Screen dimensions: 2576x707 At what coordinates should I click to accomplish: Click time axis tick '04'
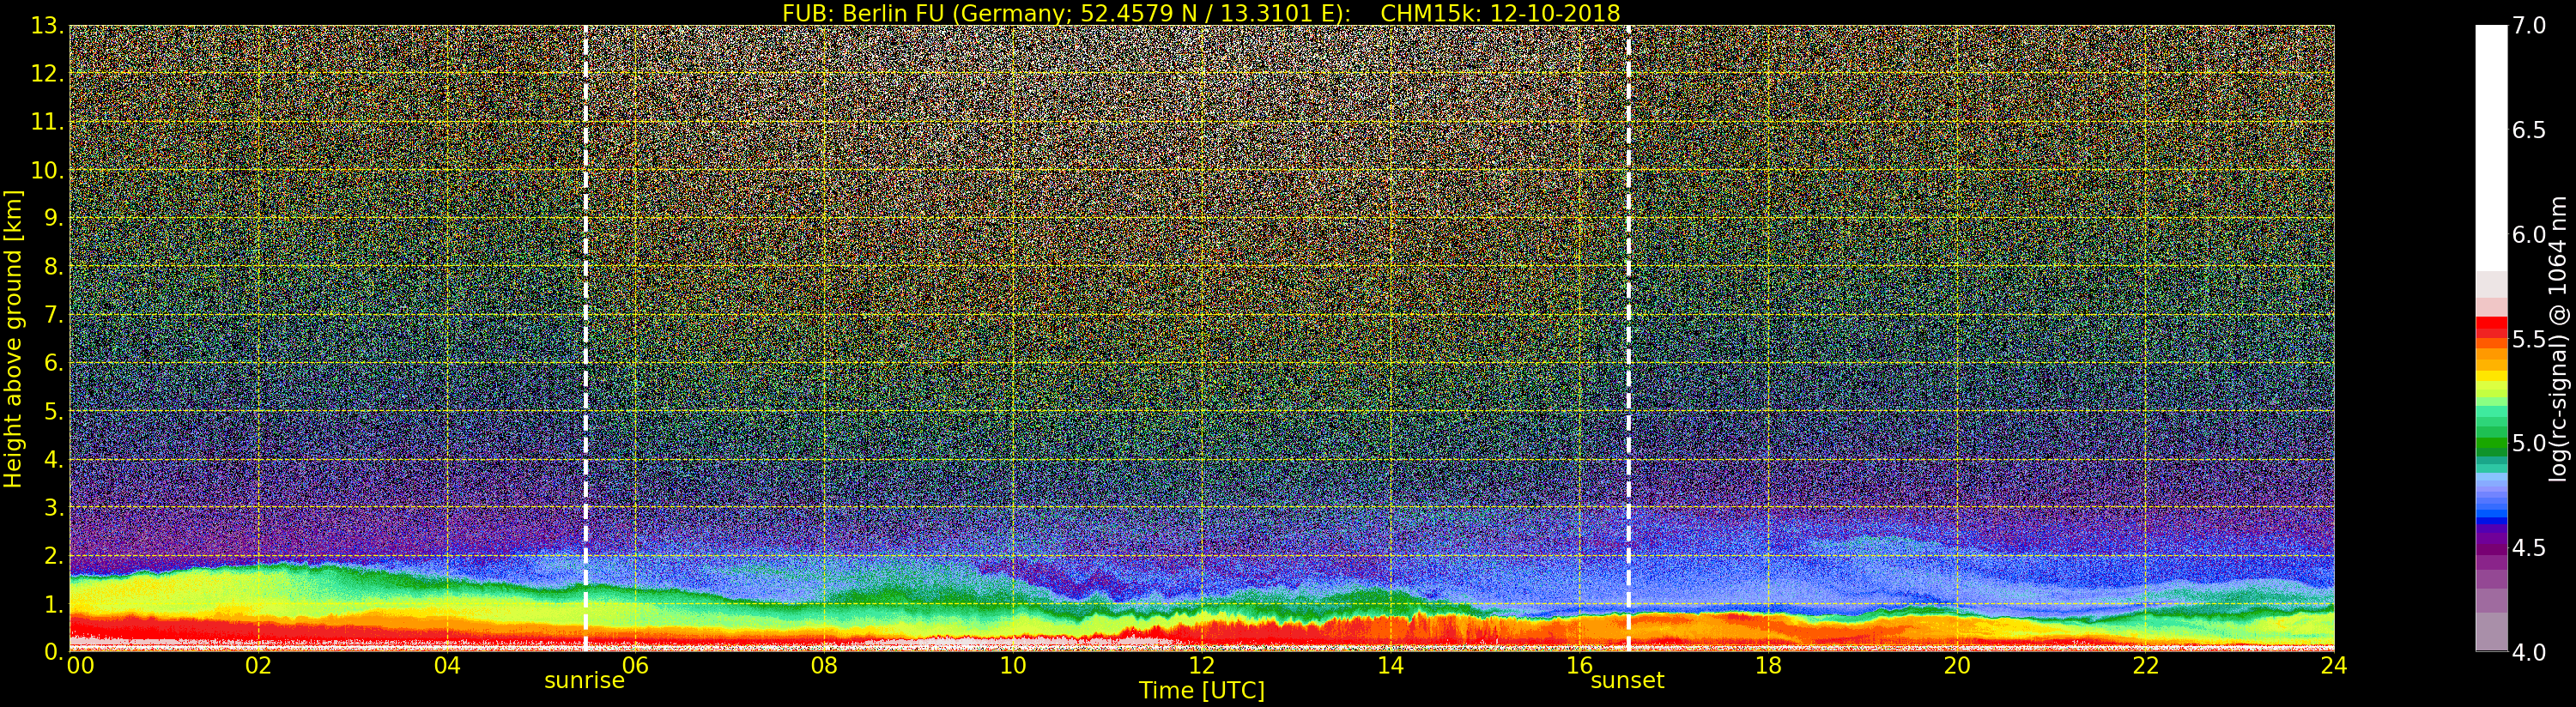[x=447, y=666]
